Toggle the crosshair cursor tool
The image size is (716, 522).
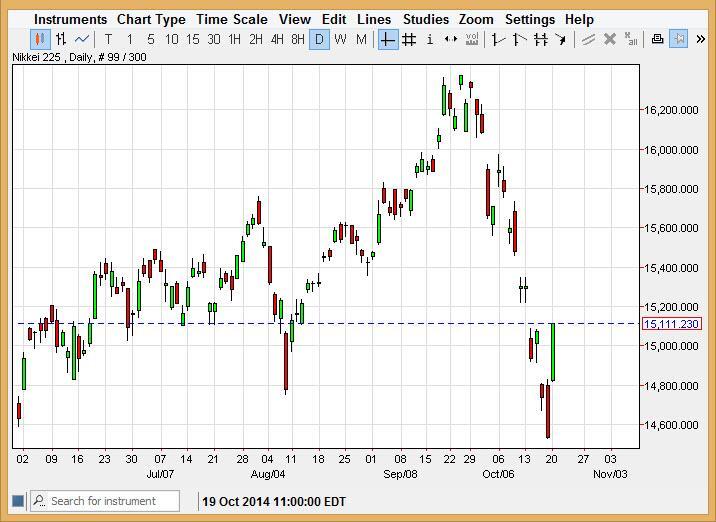pyautogui.click(x=387, y=40)
